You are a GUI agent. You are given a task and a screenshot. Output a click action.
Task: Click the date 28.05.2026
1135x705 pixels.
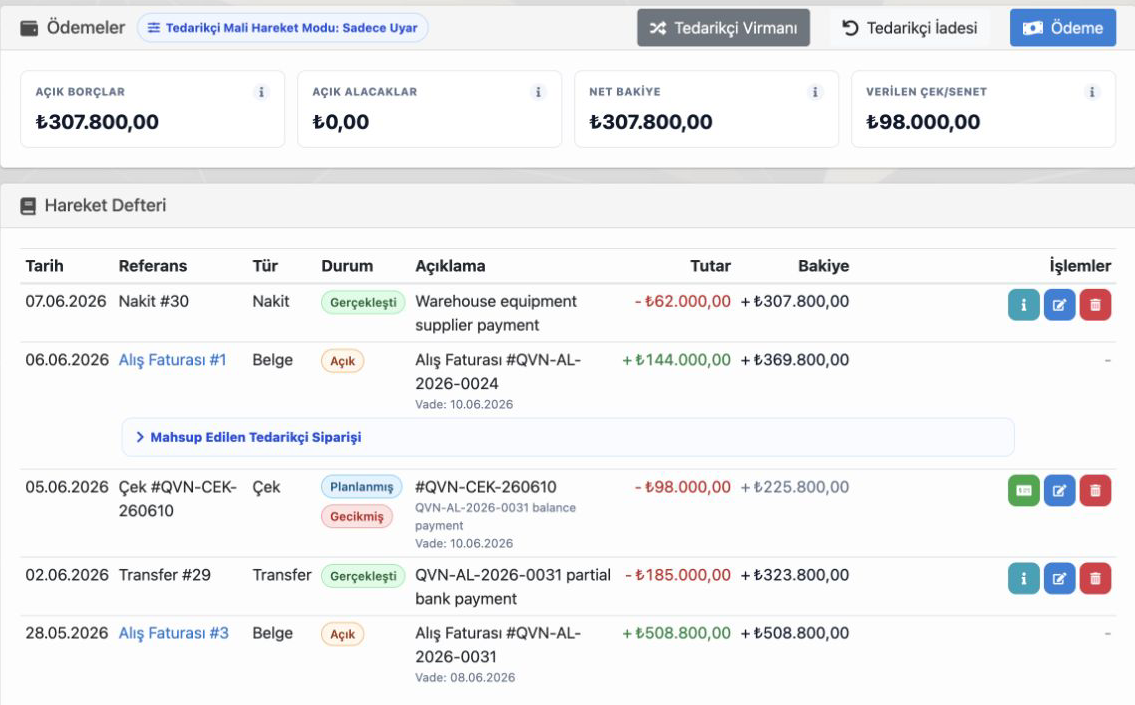pyautogui.click(x=67, y=633)
